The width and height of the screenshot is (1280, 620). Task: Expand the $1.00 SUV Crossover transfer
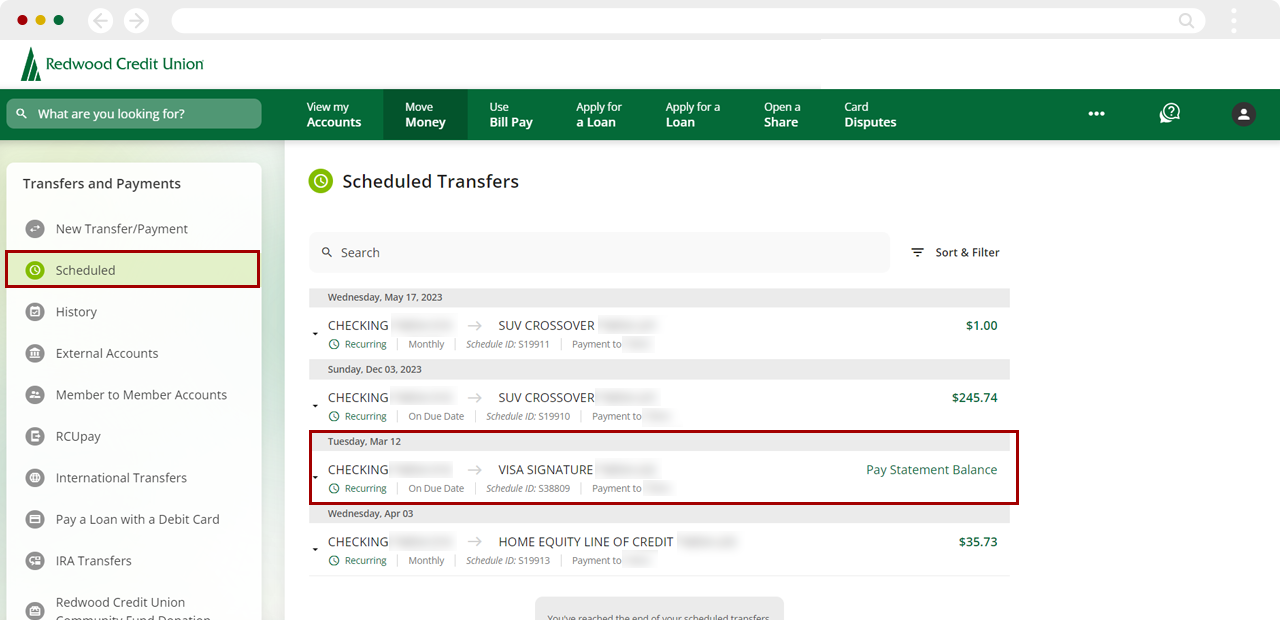pyautogui.click(x=316, y=333)
